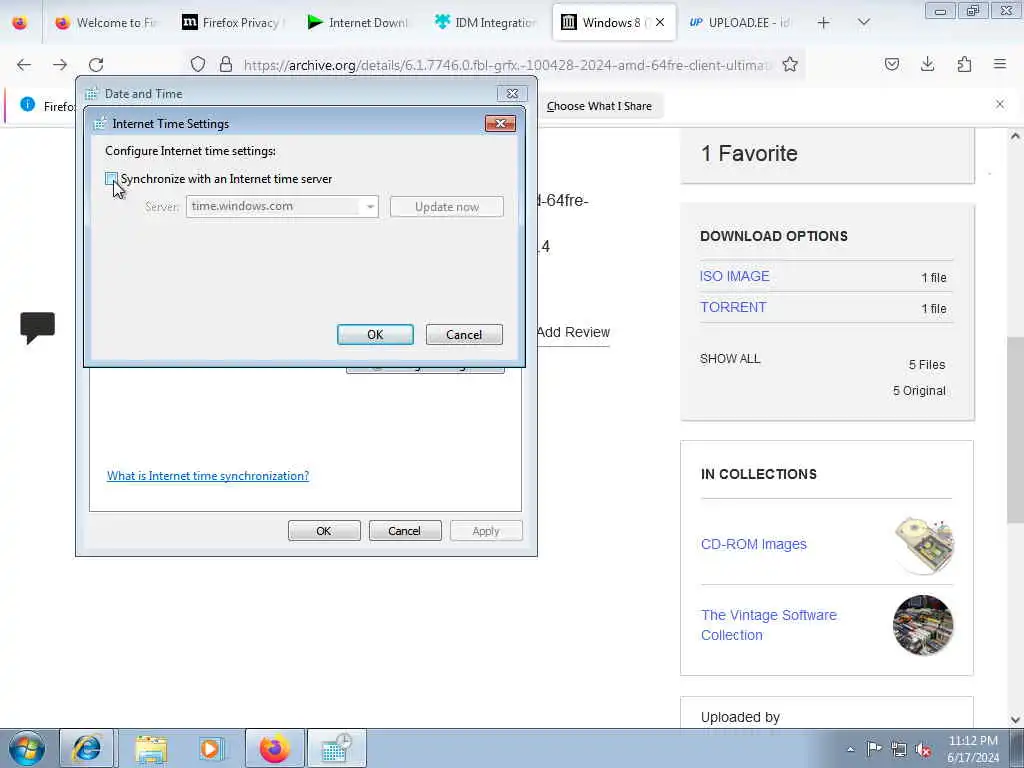Click the black speech bubble icon
The width and height of the screenshot is (1024, 768).
pos(37,327)
